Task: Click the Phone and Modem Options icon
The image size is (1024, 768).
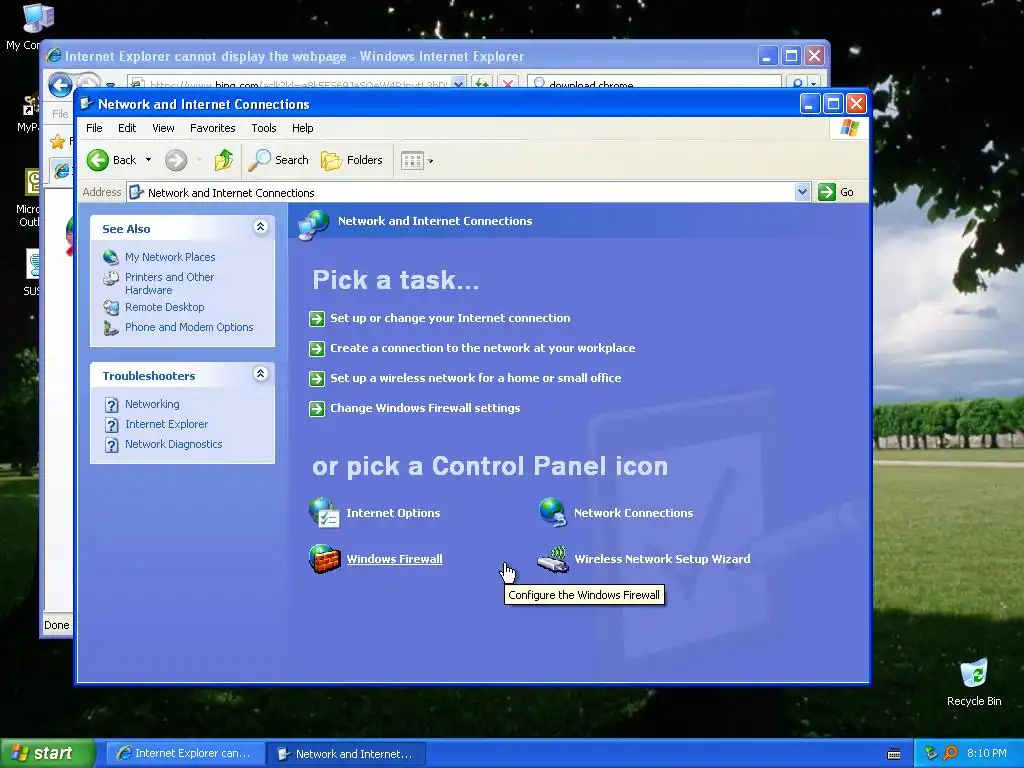Action: tap(111, 327)
